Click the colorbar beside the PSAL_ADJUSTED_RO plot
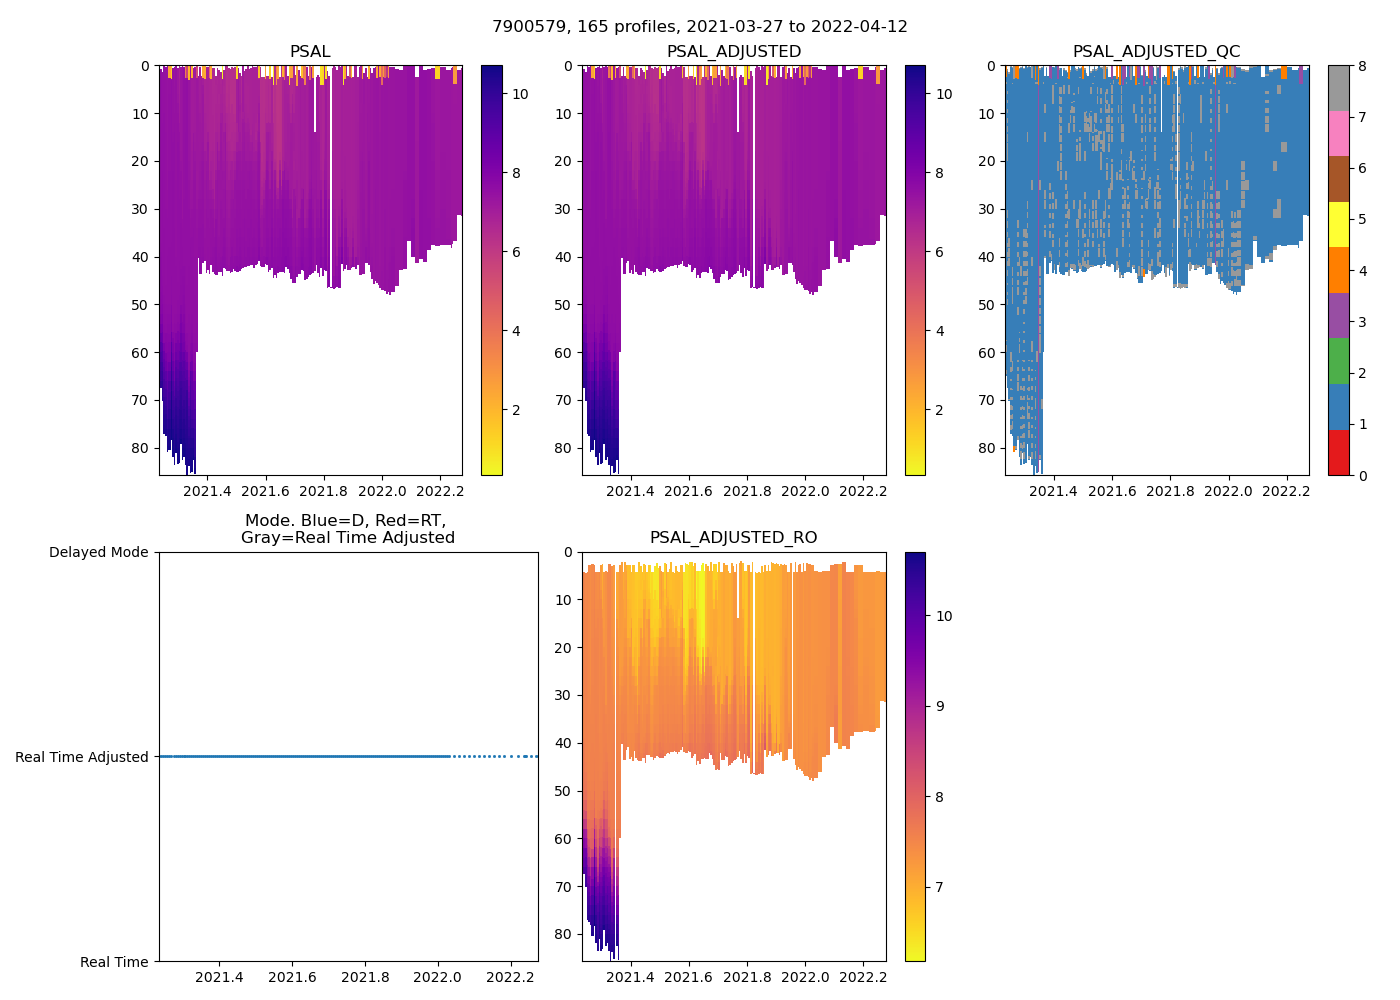Screen dimensions: 1400x1000 tap(914, 756)
